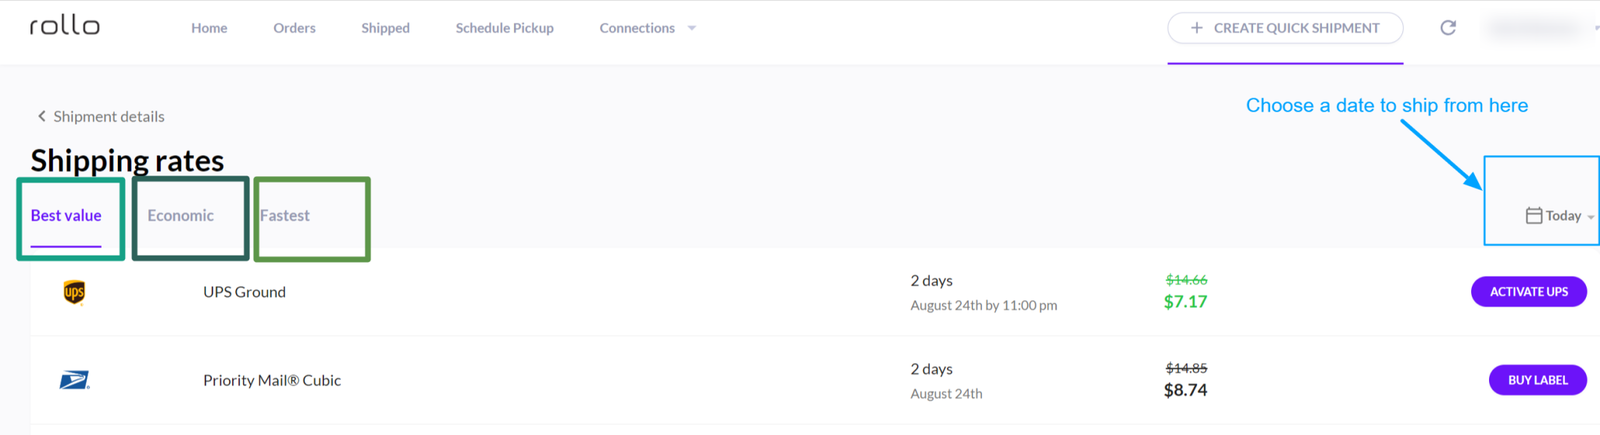This screenshot has width=1600, height=435.
Task: Click the Rollo logo
Action: (x=65, y=26)
